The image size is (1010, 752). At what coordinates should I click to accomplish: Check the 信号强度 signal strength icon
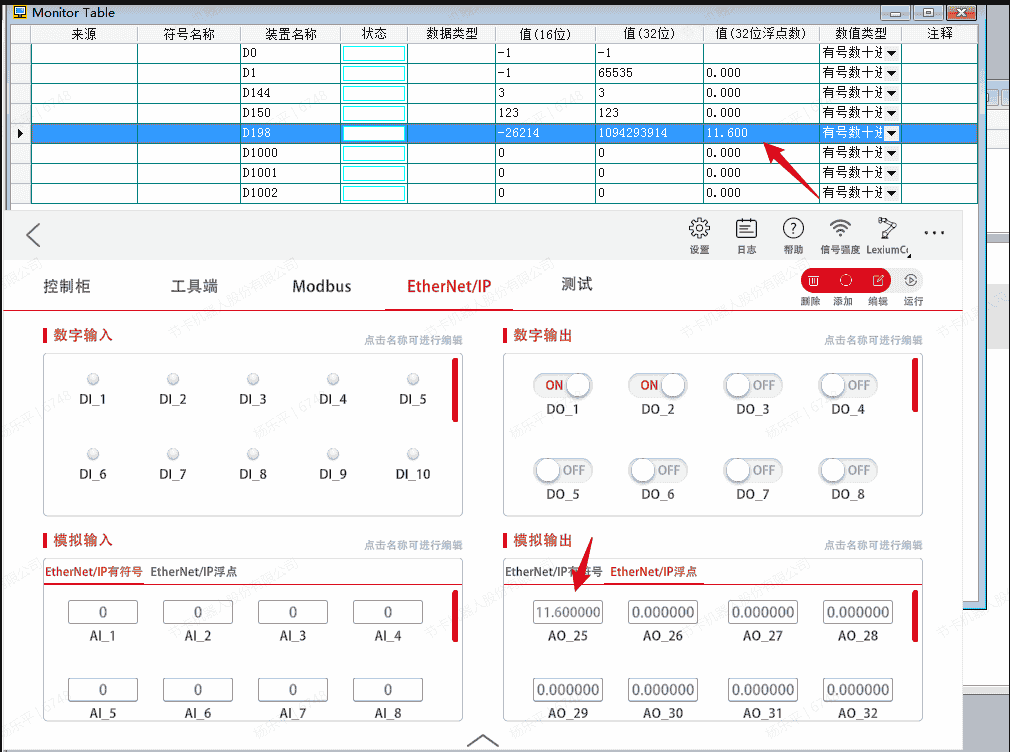(x=841, y=229)
